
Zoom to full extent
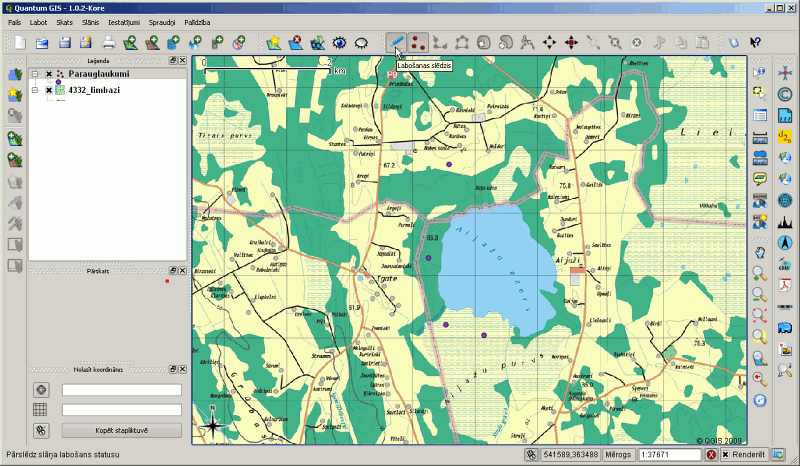tap(760, 315)
